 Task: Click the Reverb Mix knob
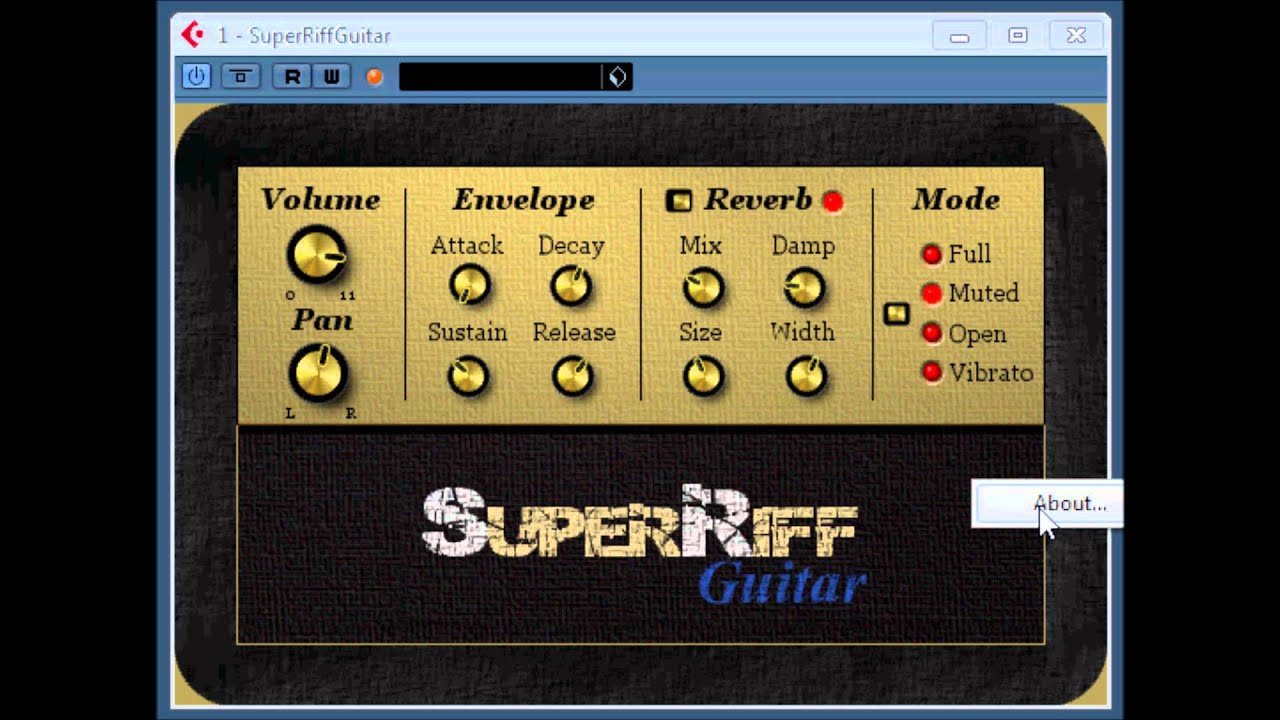(703, 288)
